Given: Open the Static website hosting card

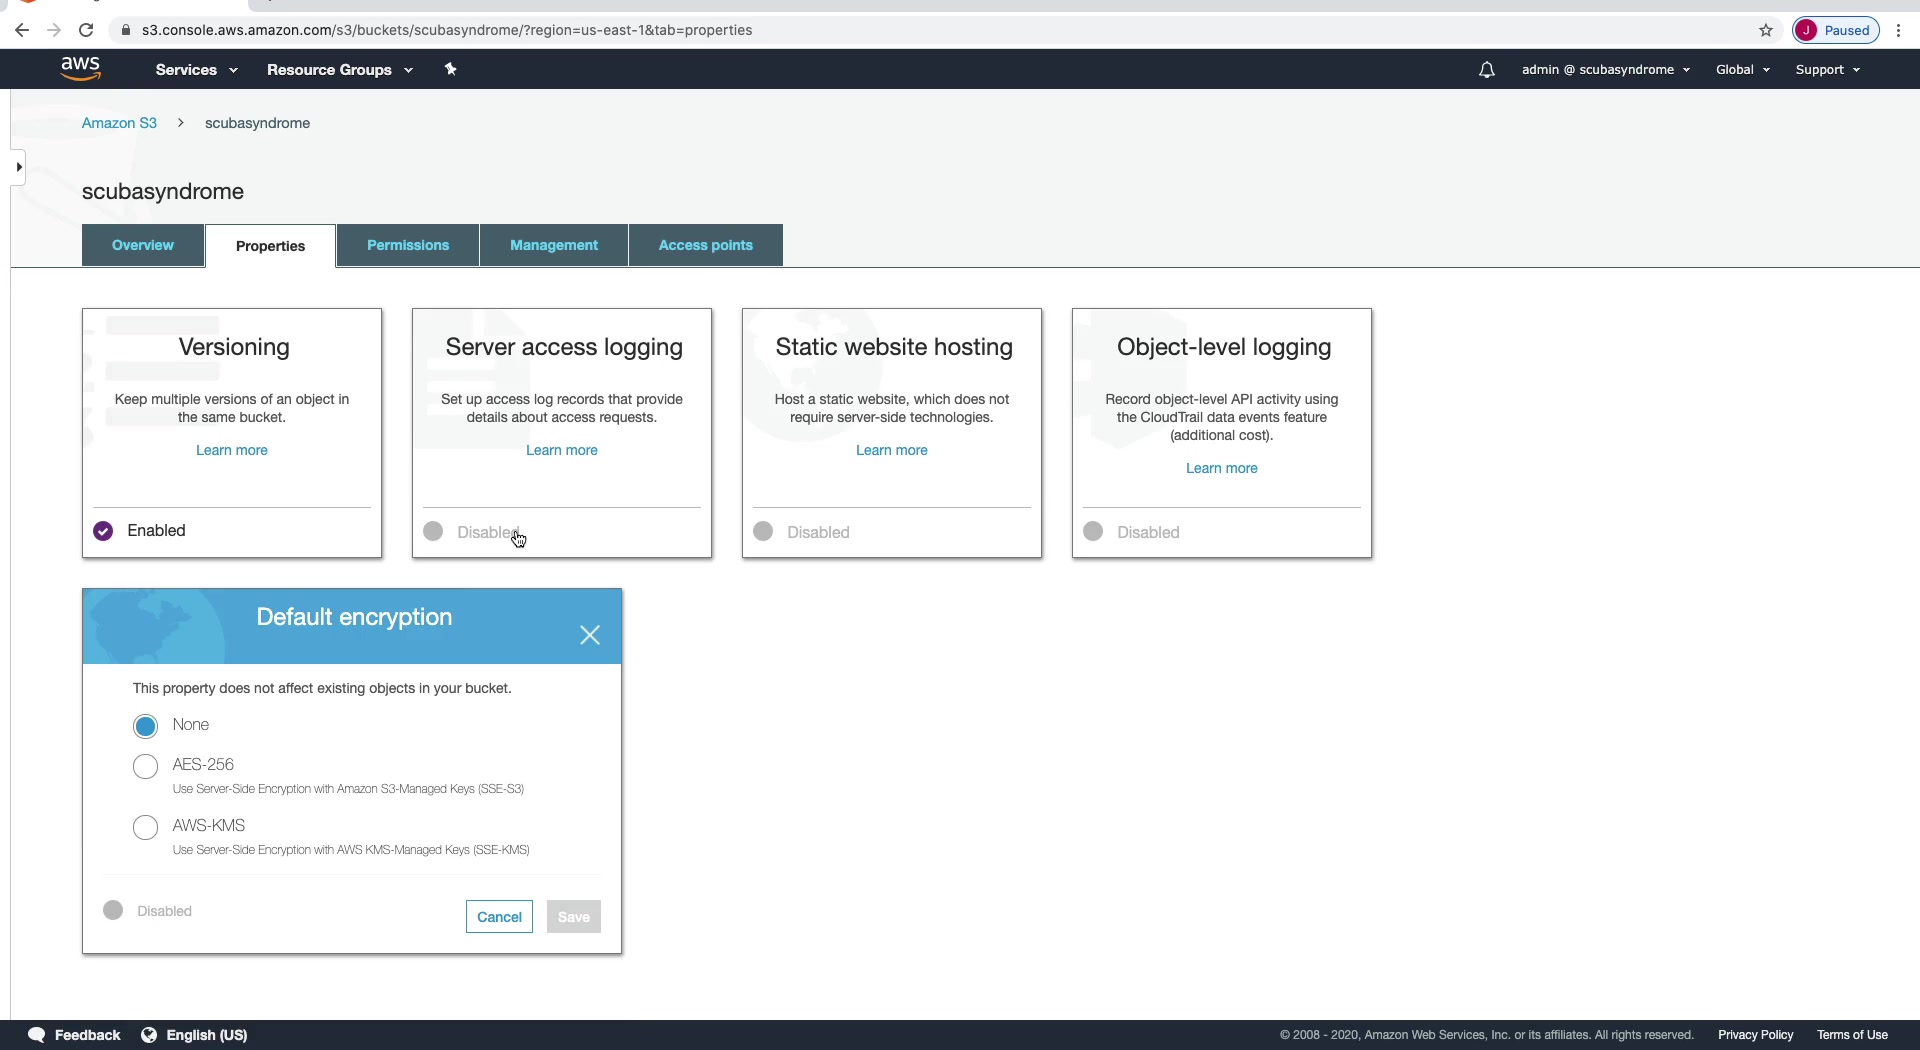Looking at the screenshot, I should (x=892, y=433).
